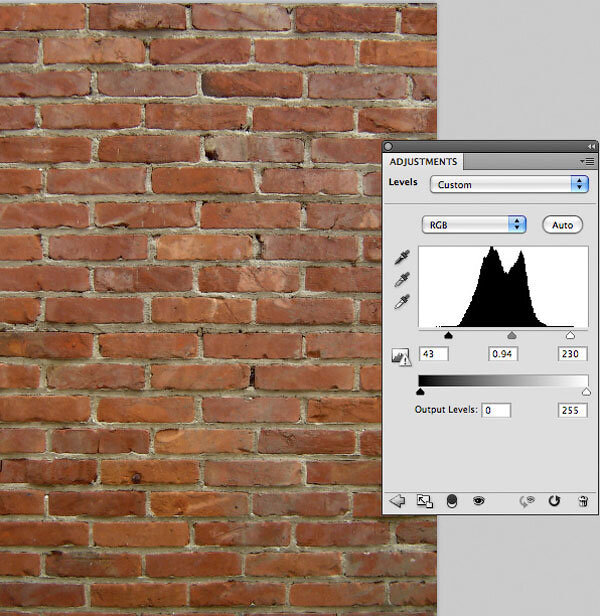This screenshot has height=616, width=600.
Task: Delete this adjustment layer with the trash icon
Action: tap(583, 501)
